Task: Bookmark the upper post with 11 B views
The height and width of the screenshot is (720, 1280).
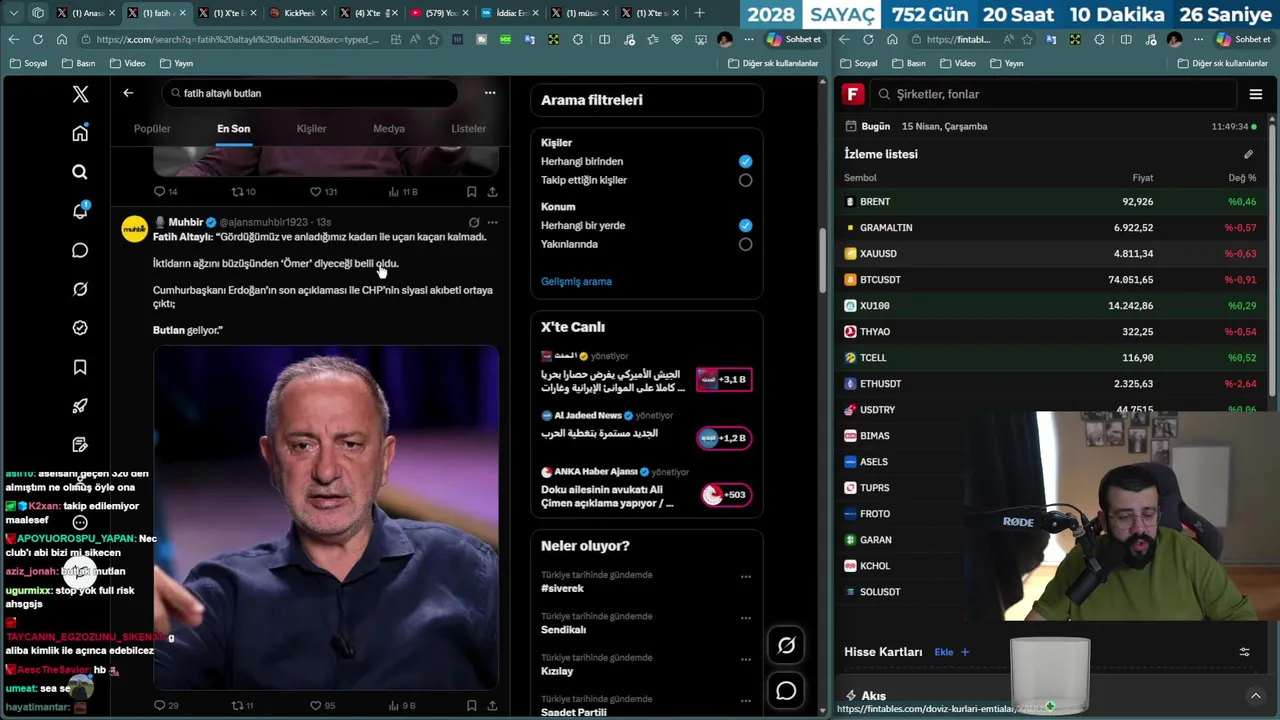Action: tap(471, 192)
